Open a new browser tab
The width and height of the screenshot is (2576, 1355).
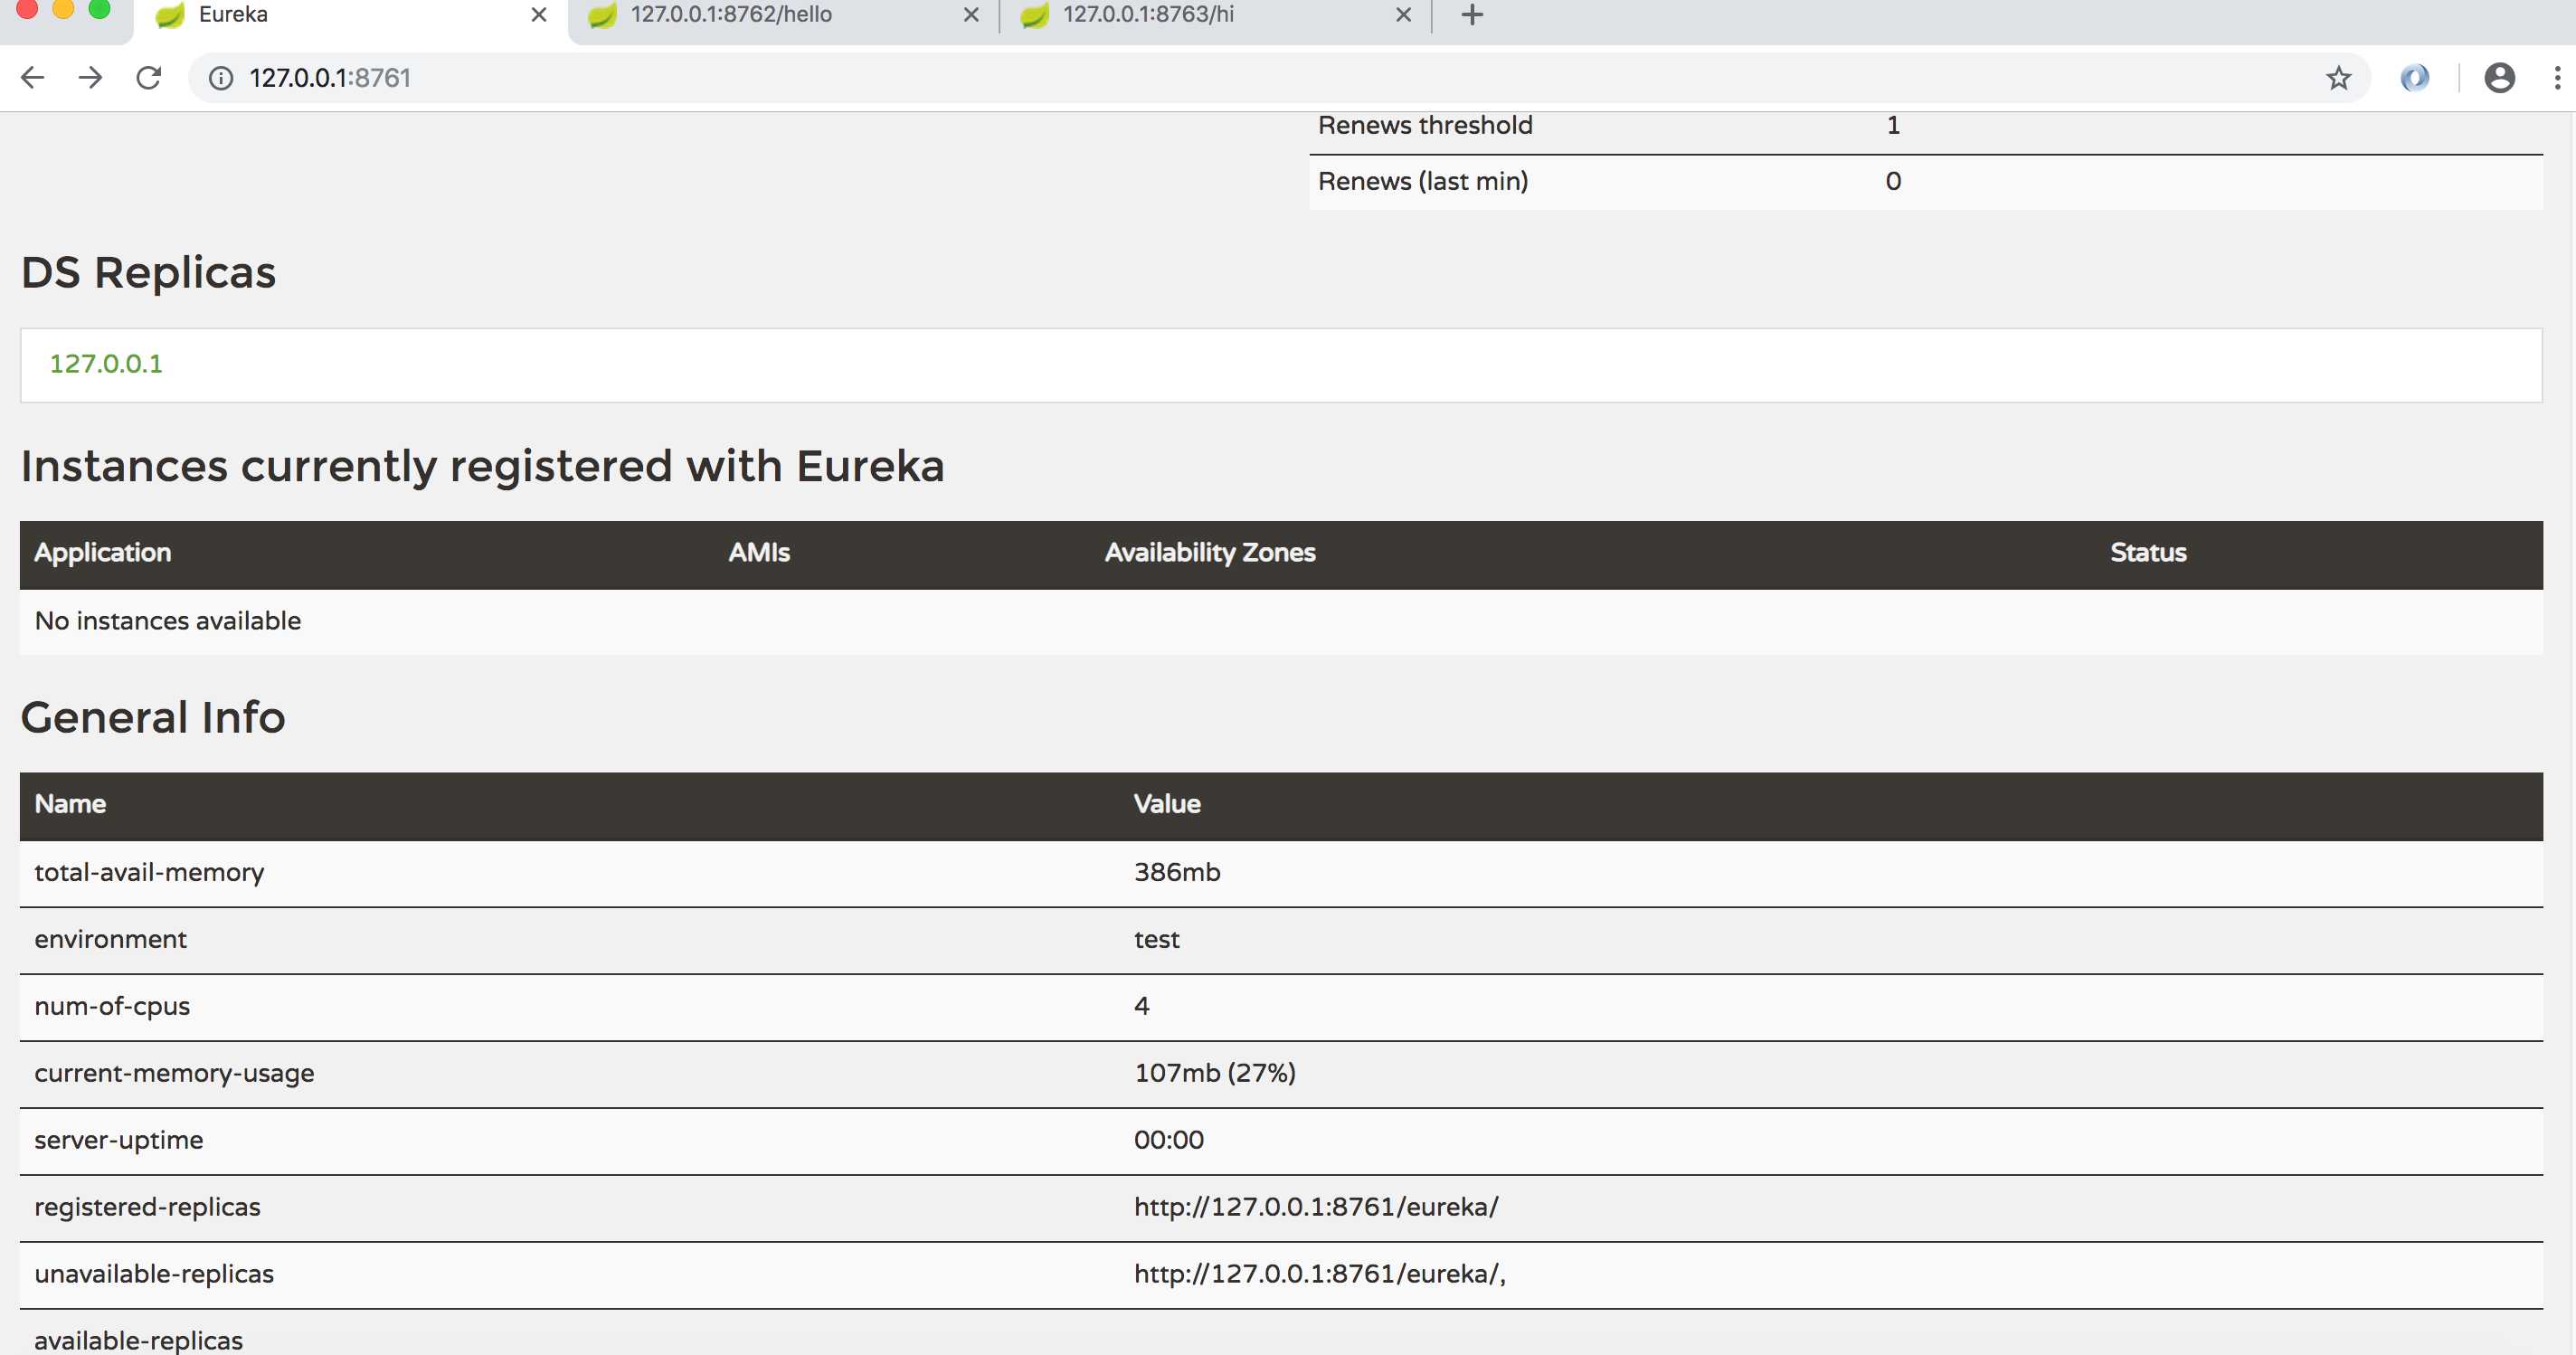1472,15
